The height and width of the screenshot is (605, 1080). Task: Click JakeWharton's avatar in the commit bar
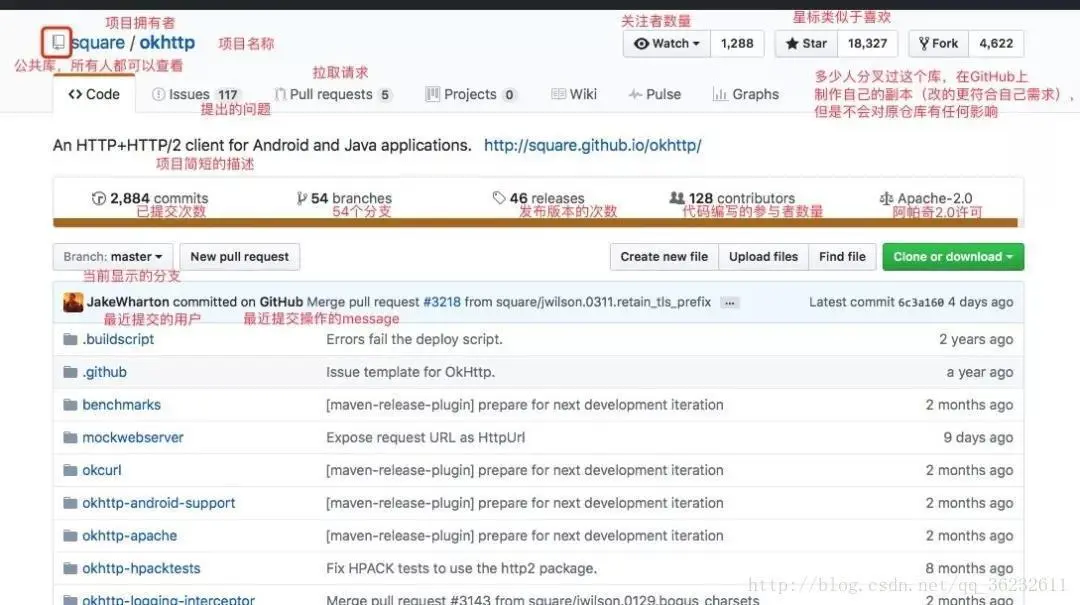coord(72,301)
